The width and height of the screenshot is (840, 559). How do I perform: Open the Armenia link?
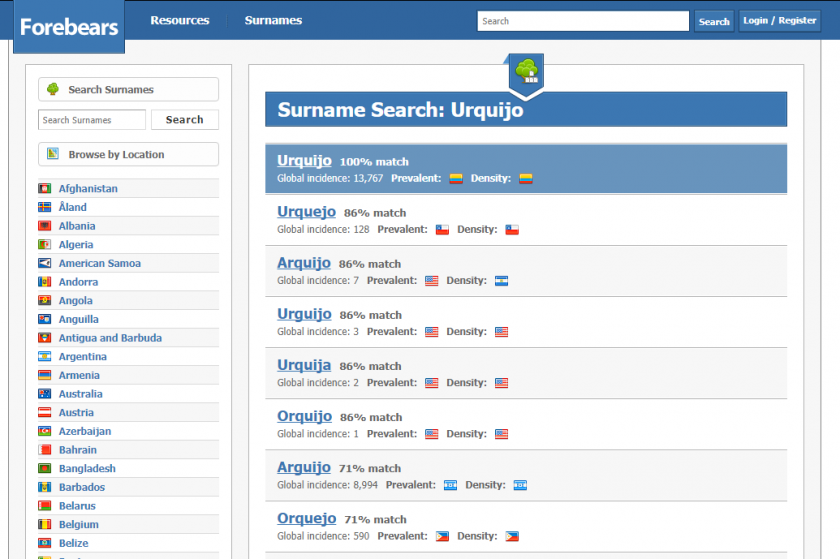click(x=79, y=375)
